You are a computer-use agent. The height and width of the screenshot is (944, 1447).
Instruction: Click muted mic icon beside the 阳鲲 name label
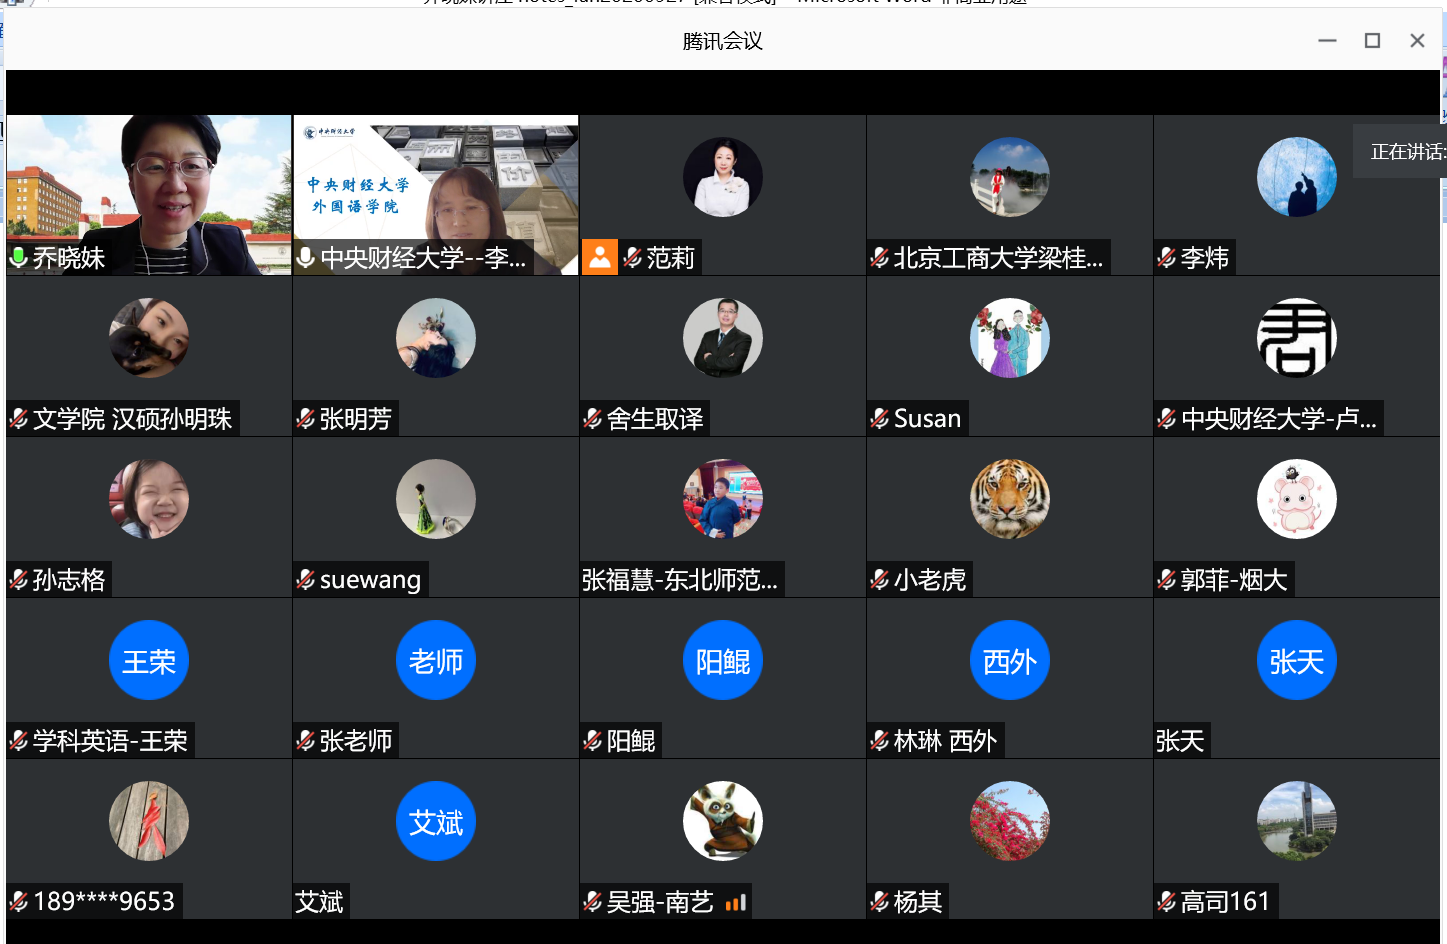[x=592, y=741]
